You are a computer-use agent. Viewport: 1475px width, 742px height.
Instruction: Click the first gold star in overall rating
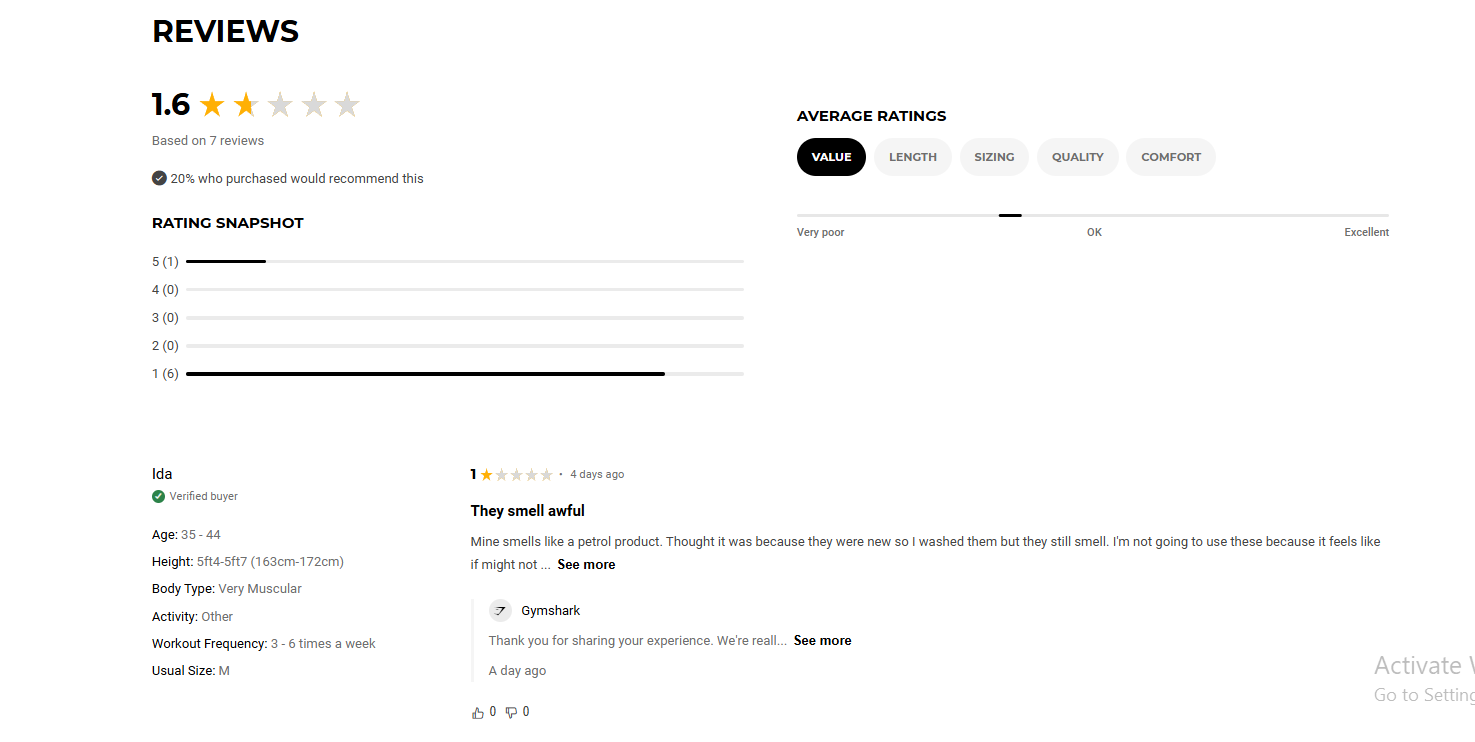coord(212,104)
